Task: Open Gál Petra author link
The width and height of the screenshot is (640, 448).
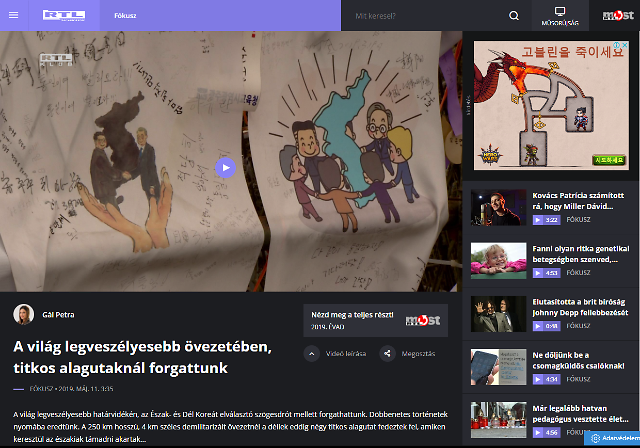Action: pos(58,315)
